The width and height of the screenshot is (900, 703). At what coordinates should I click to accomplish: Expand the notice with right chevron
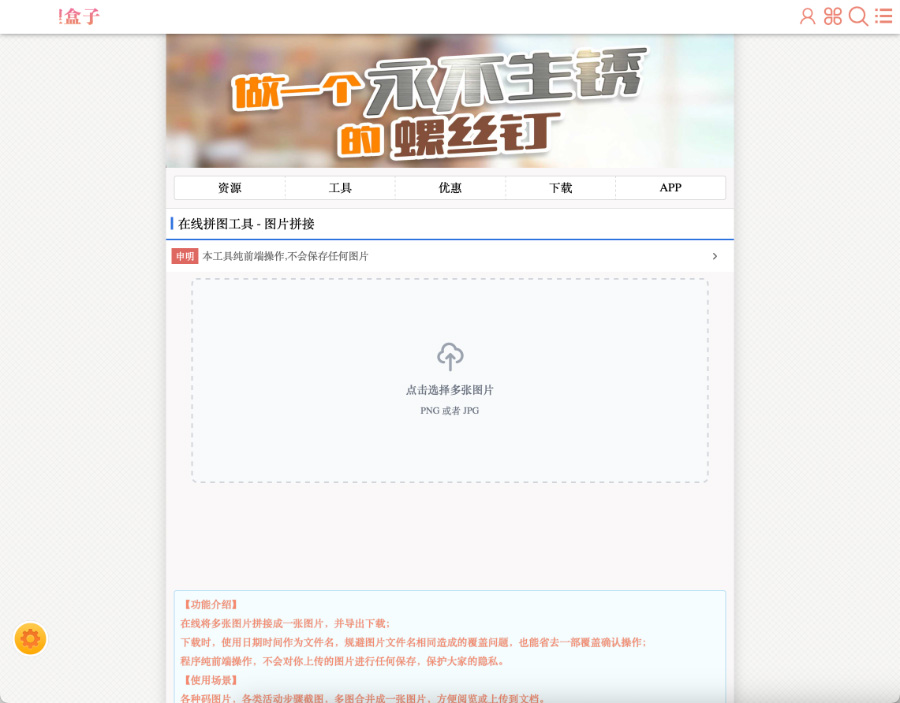[x=714, y=256]
